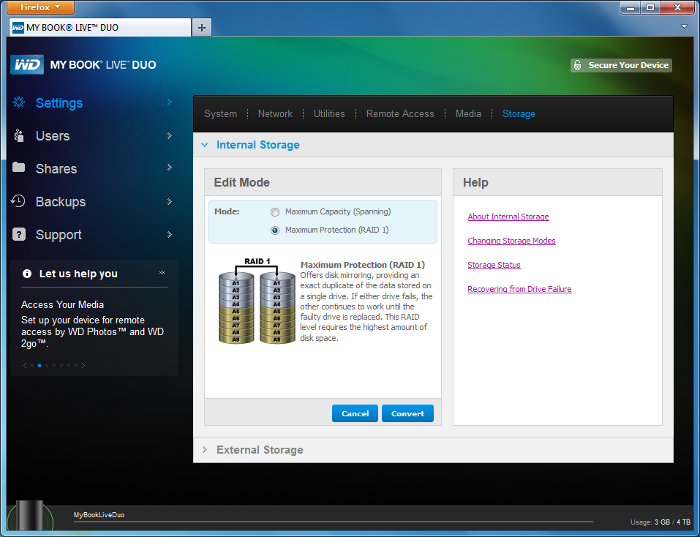Switch to the Media tab
The image size is (700, 537).
pos(468,114)
